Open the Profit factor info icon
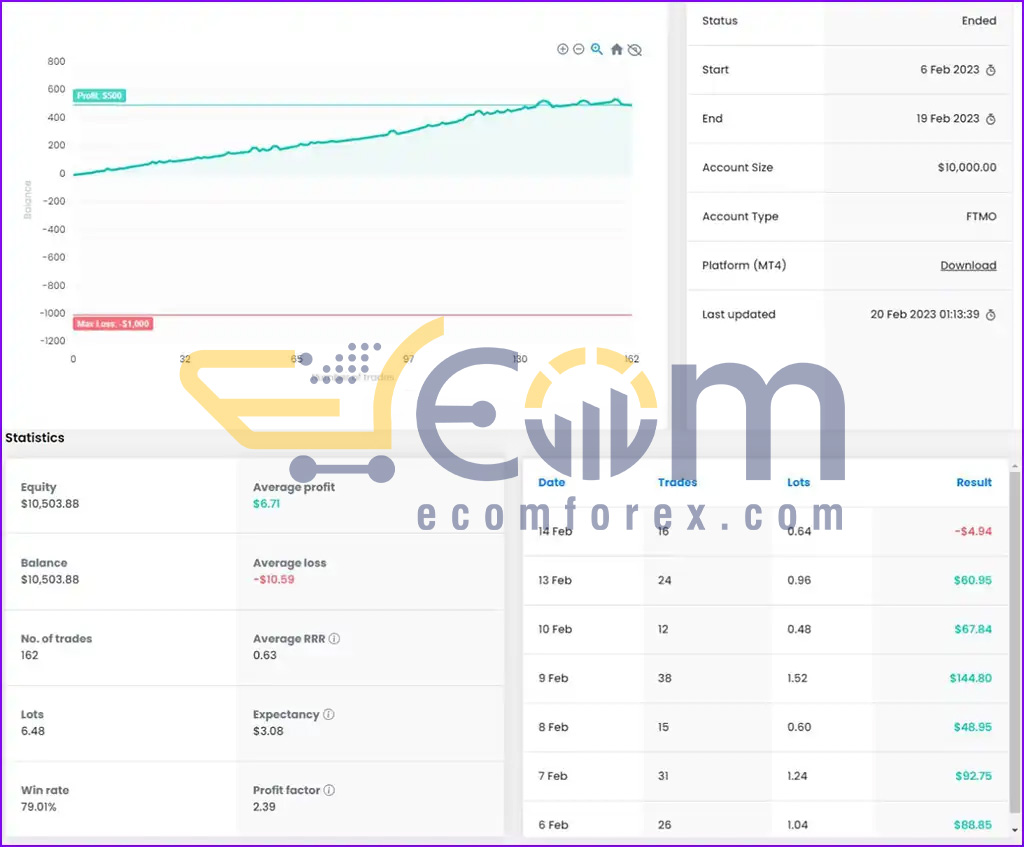Viewport: 1024px width, 847px height. click(330, 790)
